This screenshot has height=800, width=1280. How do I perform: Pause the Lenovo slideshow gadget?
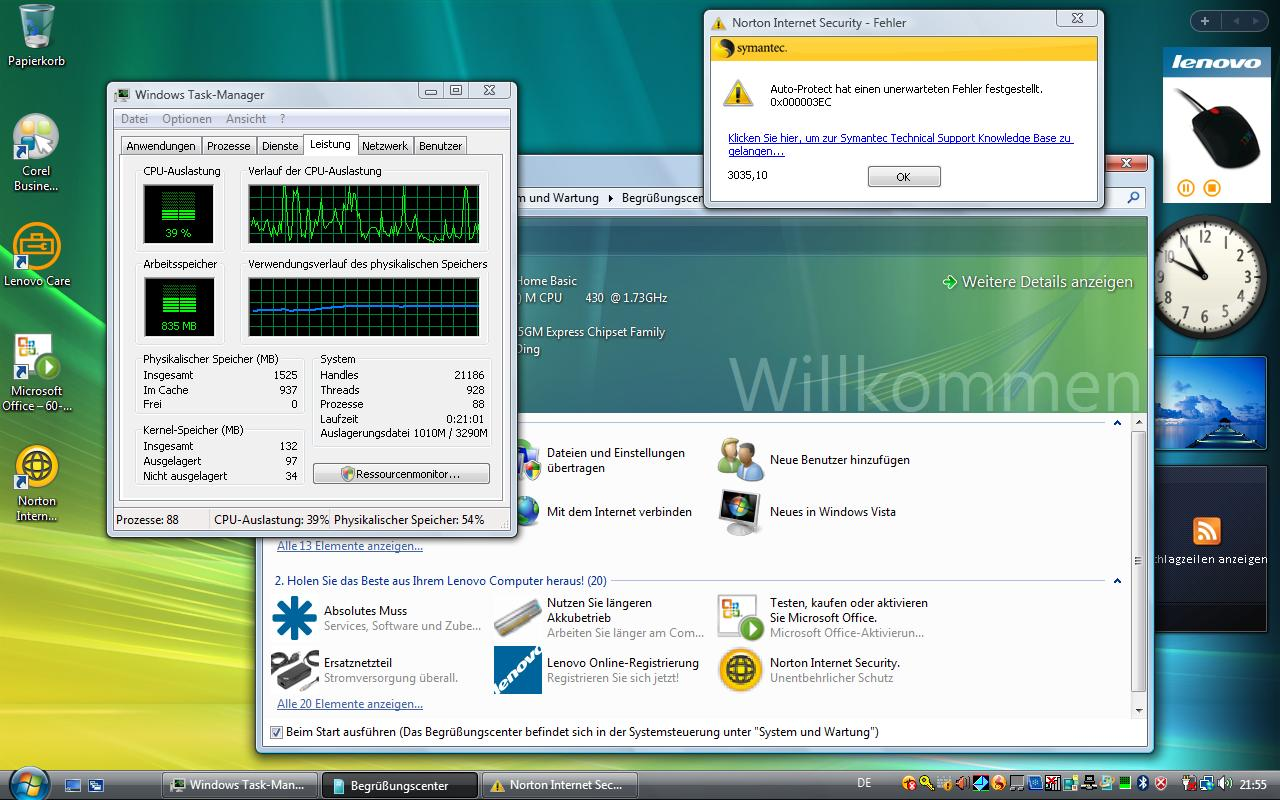[x=1186, y=188]
